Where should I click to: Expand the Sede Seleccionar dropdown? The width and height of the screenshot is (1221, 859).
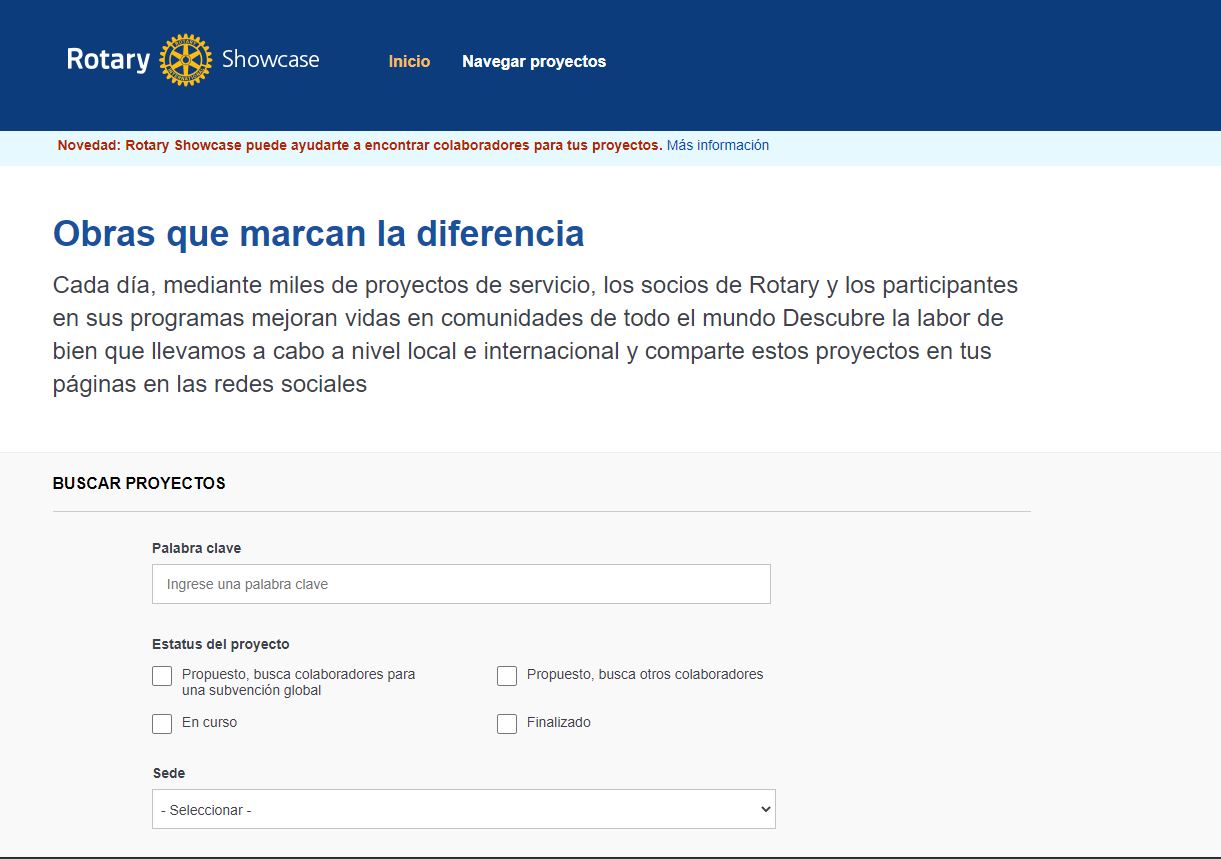pos(464,809)
